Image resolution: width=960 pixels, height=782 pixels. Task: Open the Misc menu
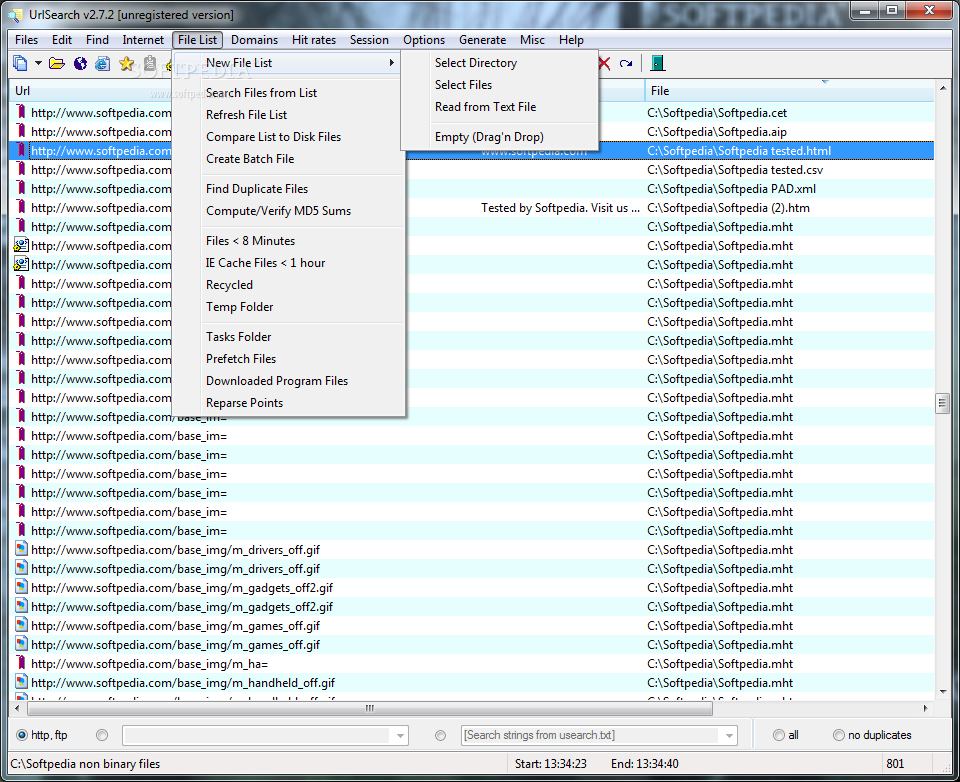coord(532,40)
